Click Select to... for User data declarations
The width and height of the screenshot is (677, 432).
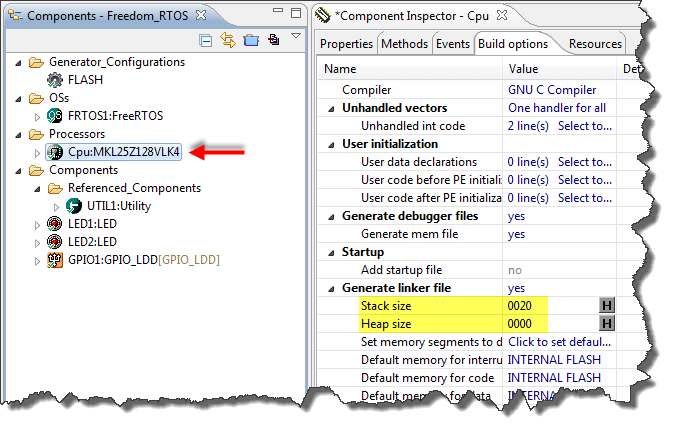(585, 162)
